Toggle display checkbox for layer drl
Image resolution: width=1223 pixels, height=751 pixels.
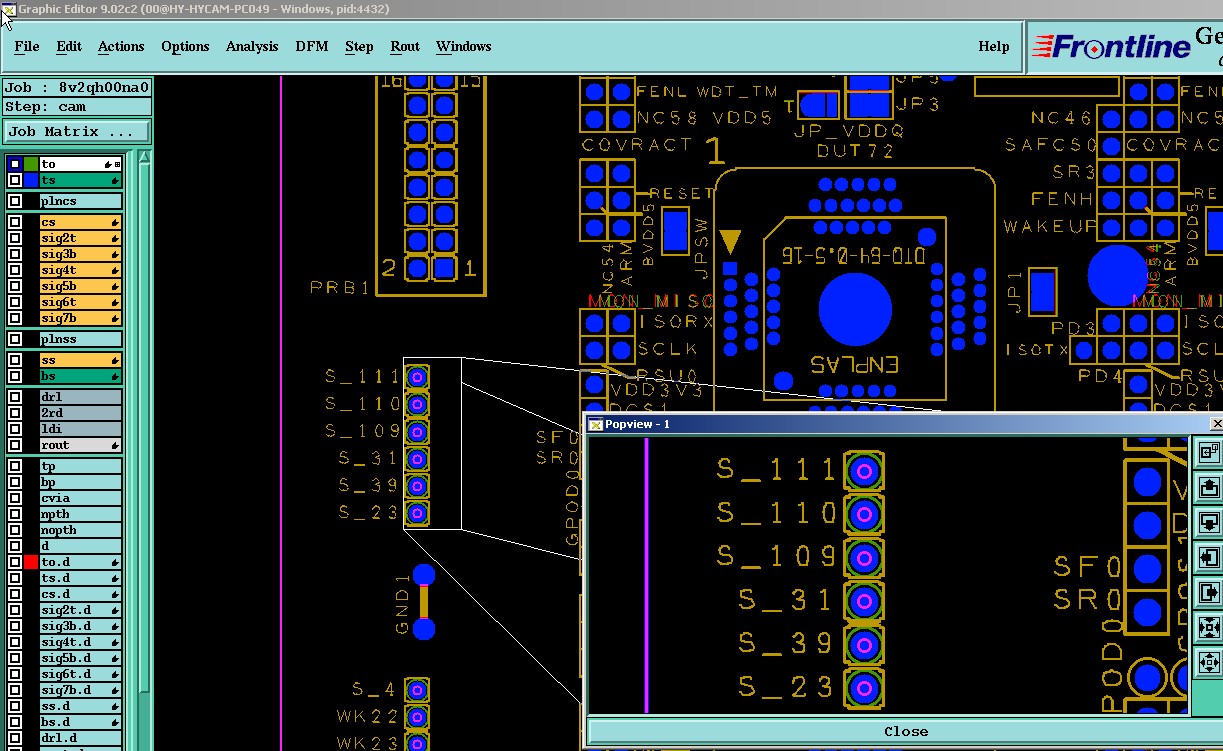(14, 397)
